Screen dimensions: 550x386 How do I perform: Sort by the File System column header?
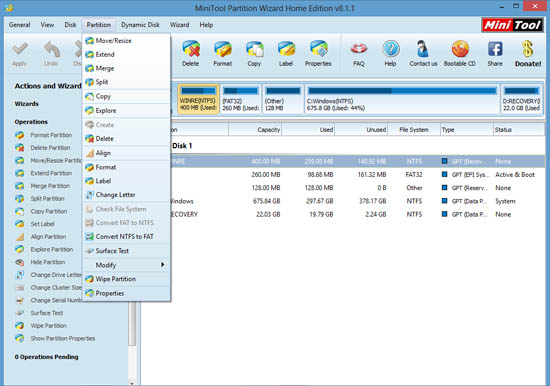(x=414, y=129)
